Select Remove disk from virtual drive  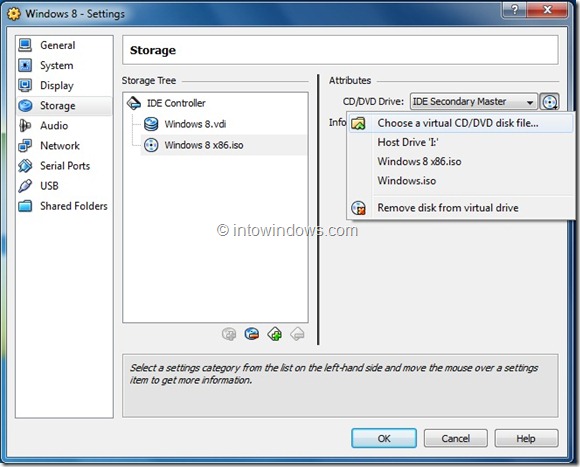(x=461, y=208)
